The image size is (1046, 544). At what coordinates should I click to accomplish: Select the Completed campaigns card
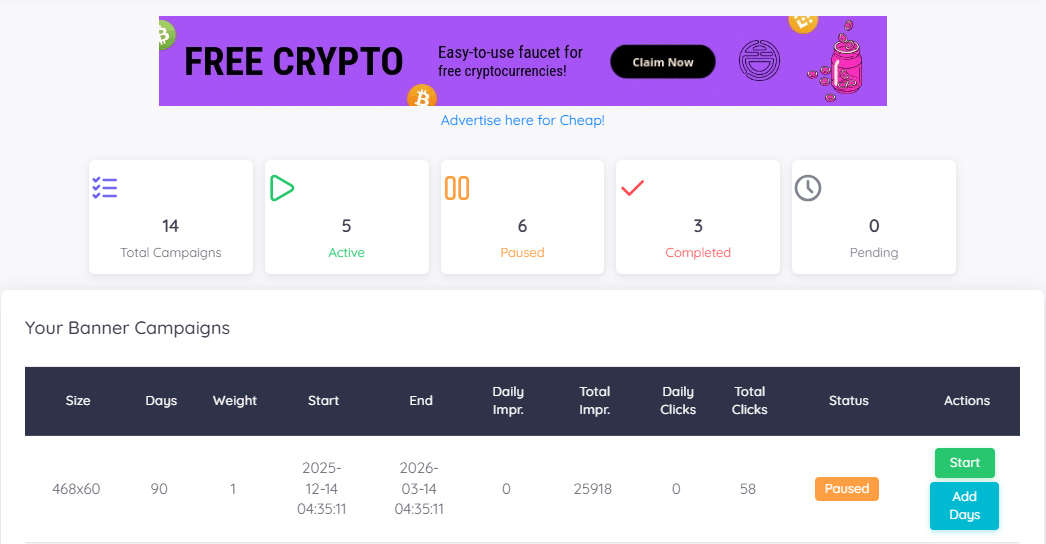tap(698, 217)
